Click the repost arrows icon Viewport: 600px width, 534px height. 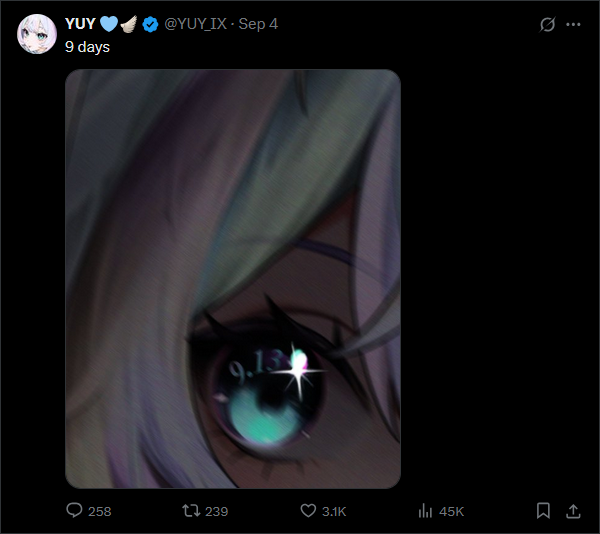click(x=191, y=511)
